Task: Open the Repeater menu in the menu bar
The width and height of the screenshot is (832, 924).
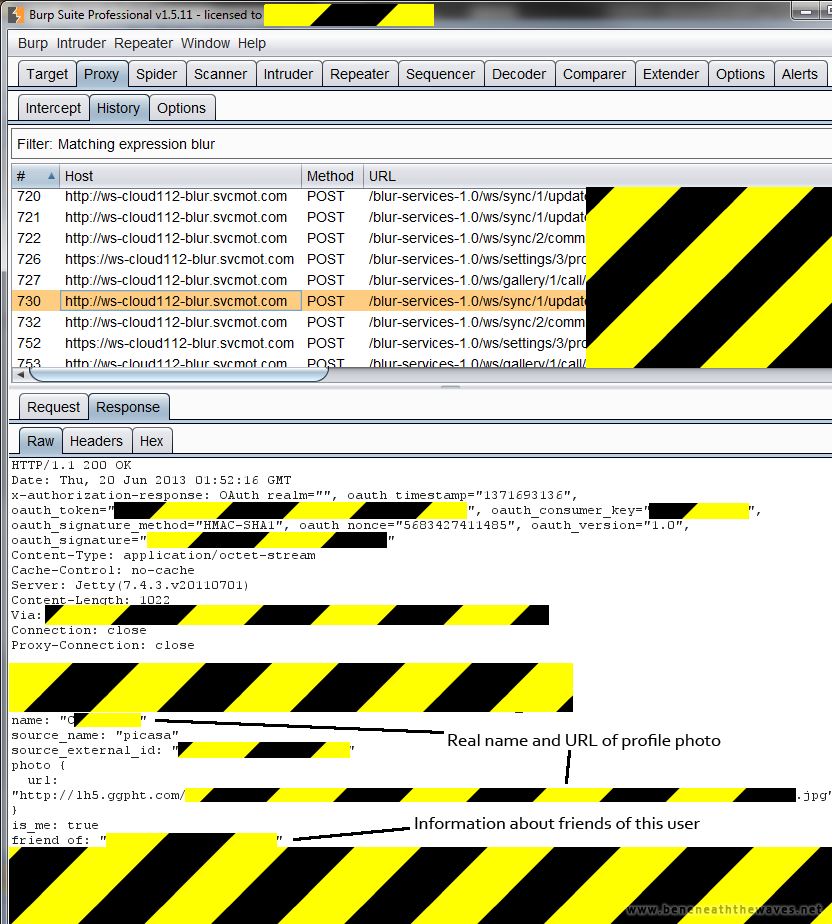Action: (143, 43)
